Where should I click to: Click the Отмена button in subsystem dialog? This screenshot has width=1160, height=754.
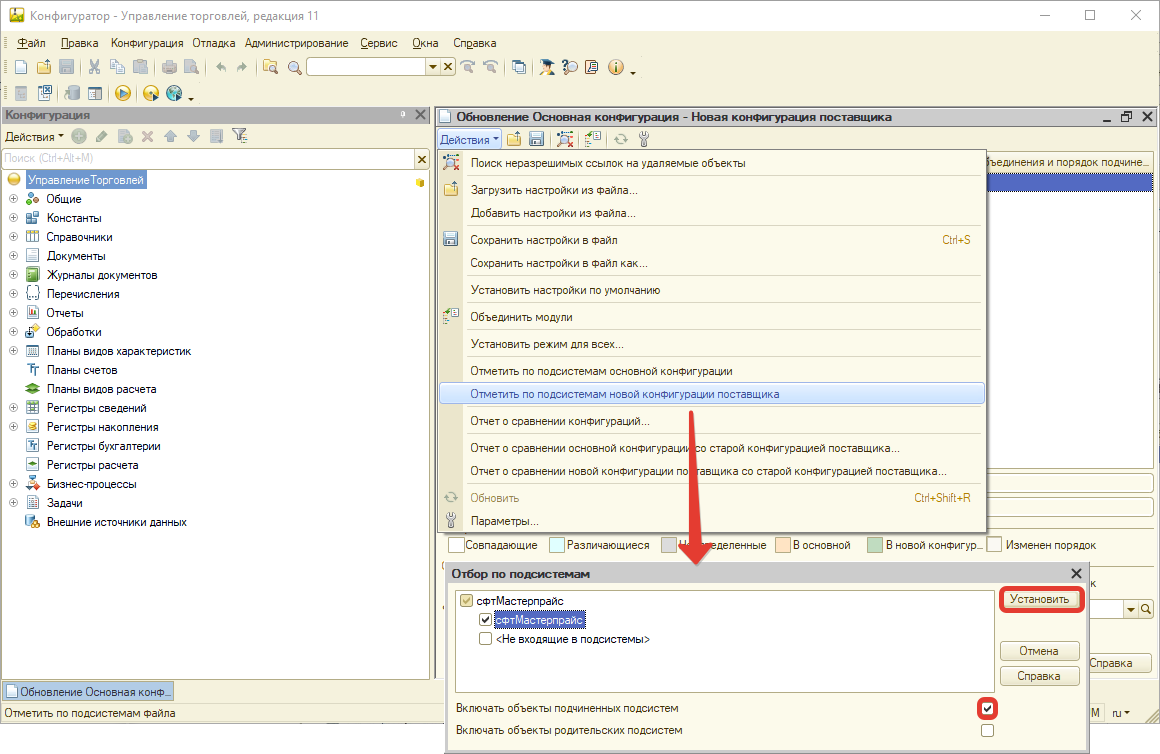[1039, 651]
